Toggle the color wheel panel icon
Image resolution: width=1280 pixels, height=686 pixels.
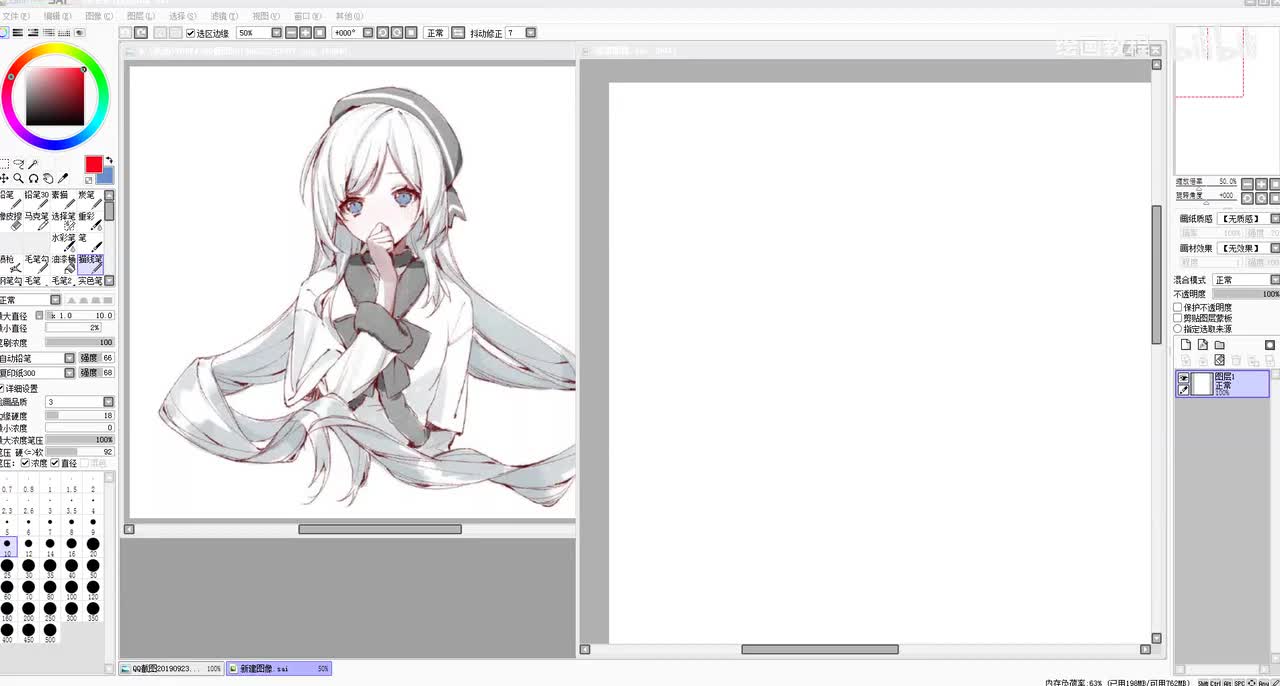click(x=3, y=33)
